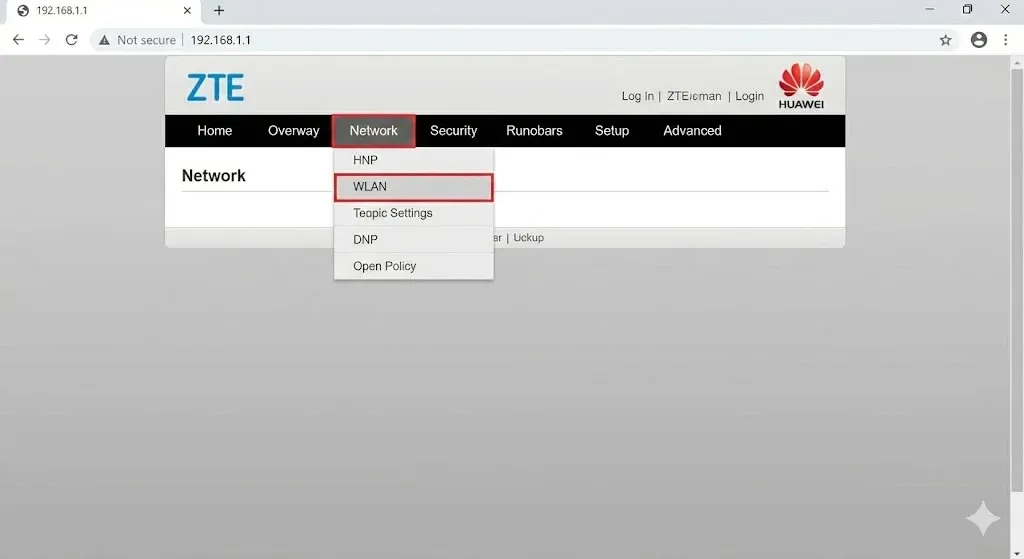Viewport: 1024px width, 559px height.
Task: Choose Open Policy in the dropdown
Action: [x=413, y=266]
